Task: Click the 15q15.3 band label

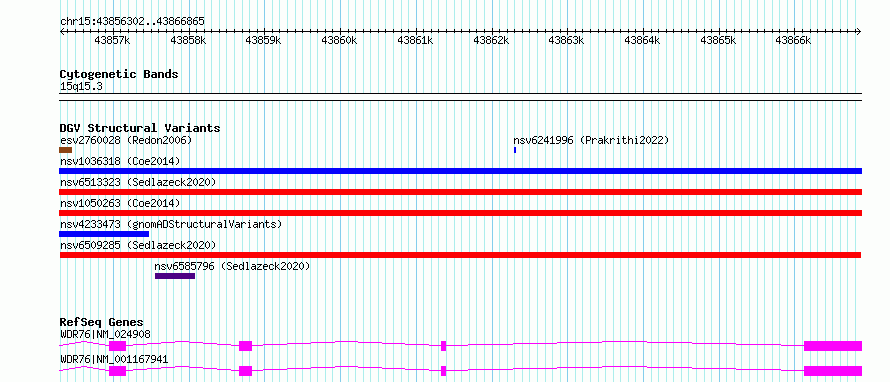Action: click(x=81, y=87)
